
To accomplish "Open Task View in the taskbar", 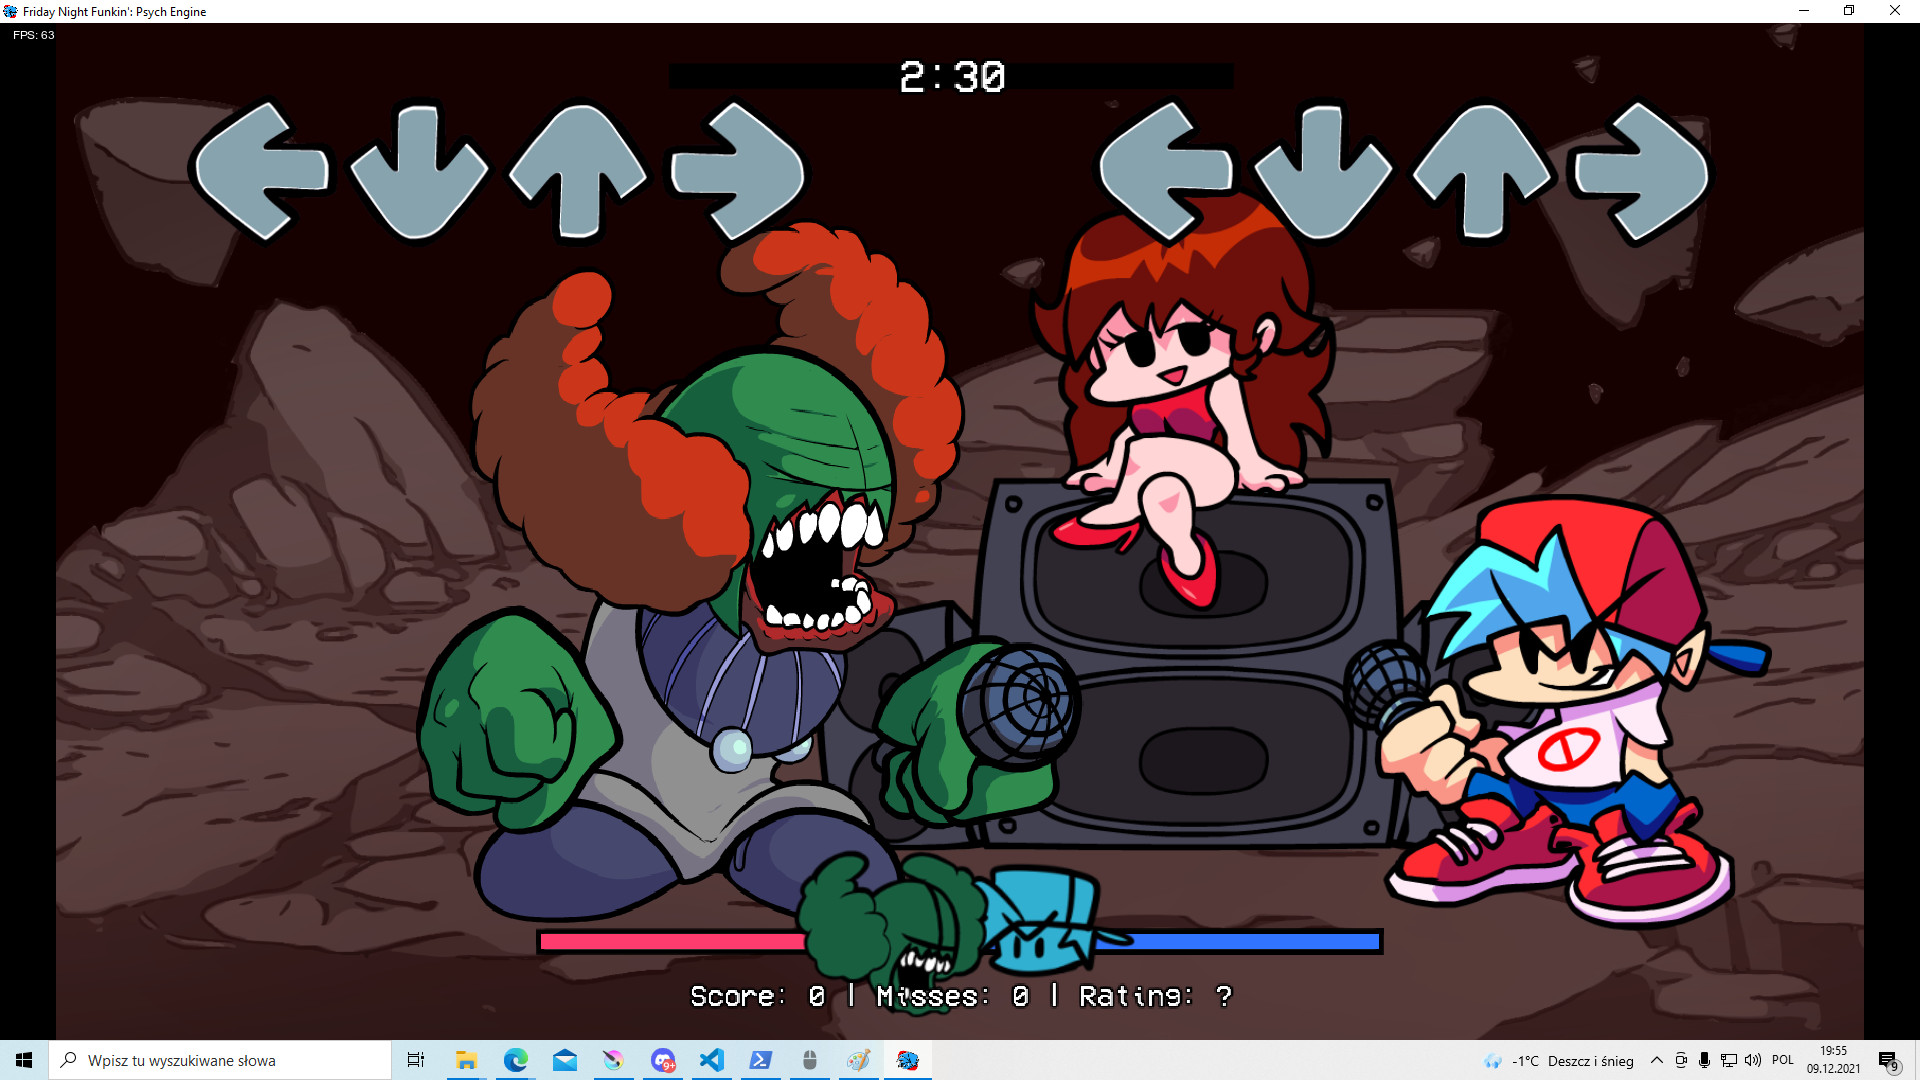I will point(416,1060).
